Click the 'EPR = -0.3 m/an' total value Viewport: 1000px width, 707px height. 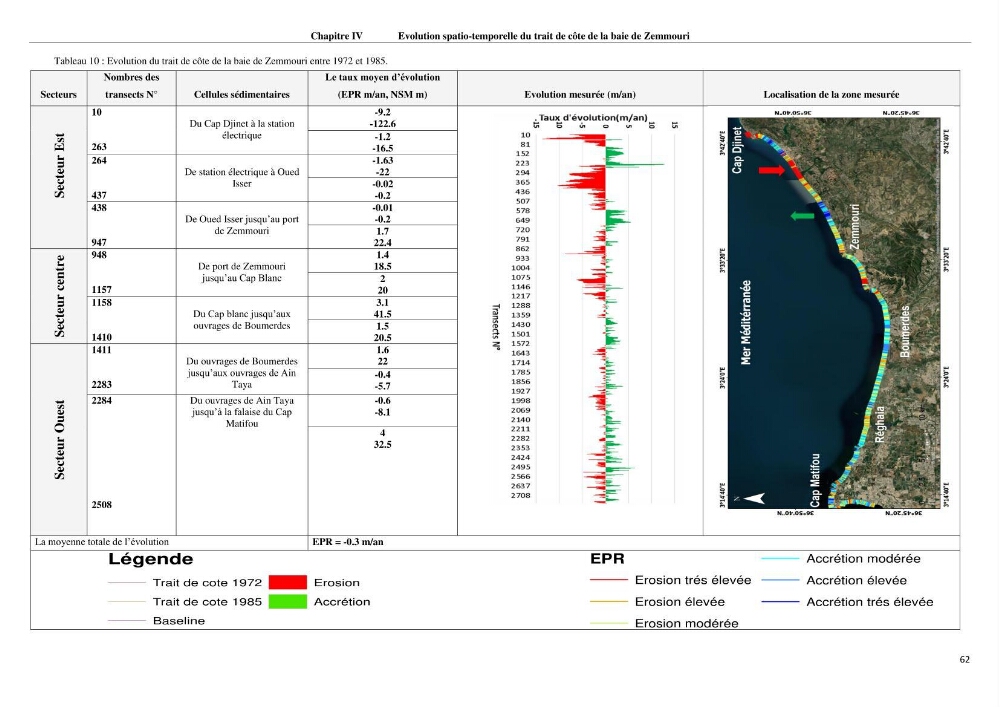point(348,542)
